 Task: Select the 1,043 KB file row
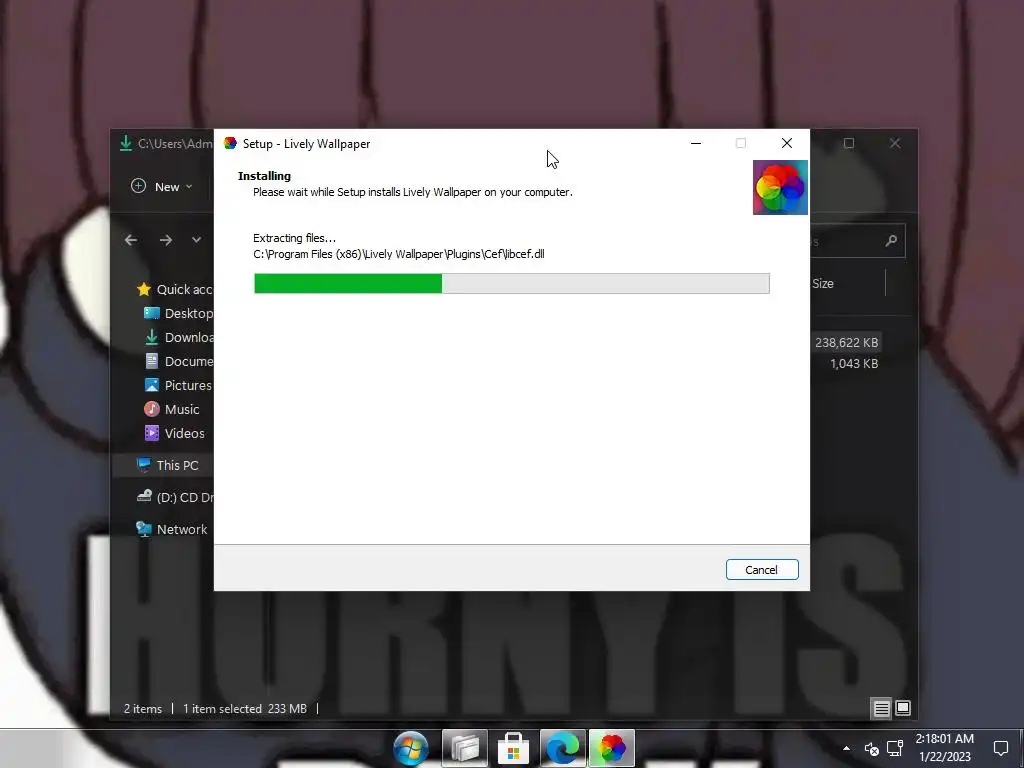(x=854, y=364)
